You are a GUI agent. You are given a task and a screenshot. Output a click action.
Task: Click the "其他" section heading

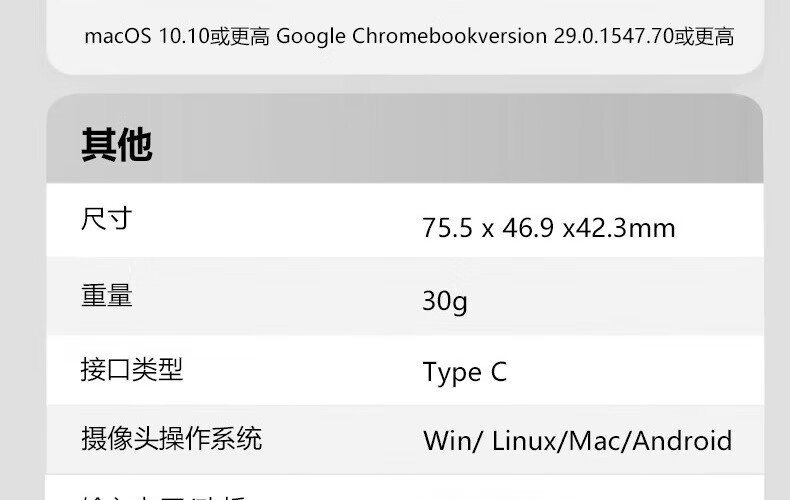116,146
